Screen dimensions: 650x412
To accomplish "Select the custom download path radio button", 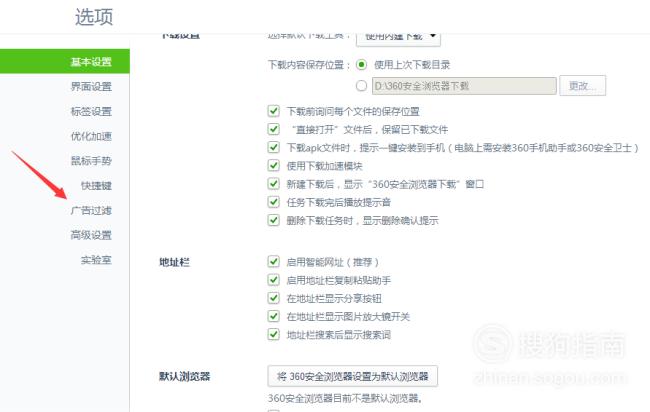I will pyautogui.click(x=361, y=86).
